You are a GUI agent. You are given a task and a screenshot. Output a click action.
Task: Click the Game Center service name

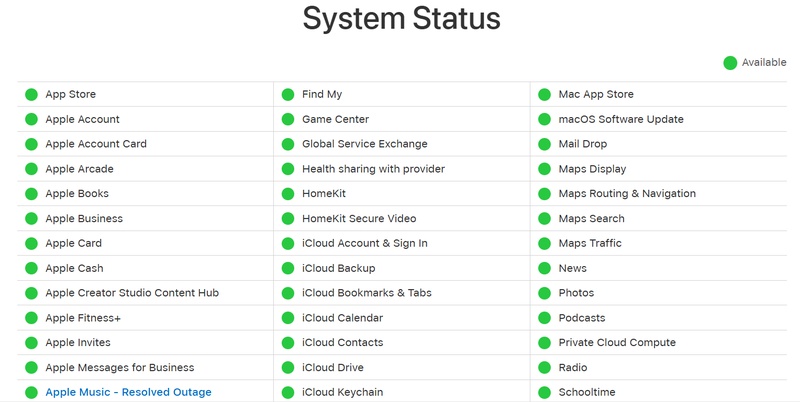335,119
